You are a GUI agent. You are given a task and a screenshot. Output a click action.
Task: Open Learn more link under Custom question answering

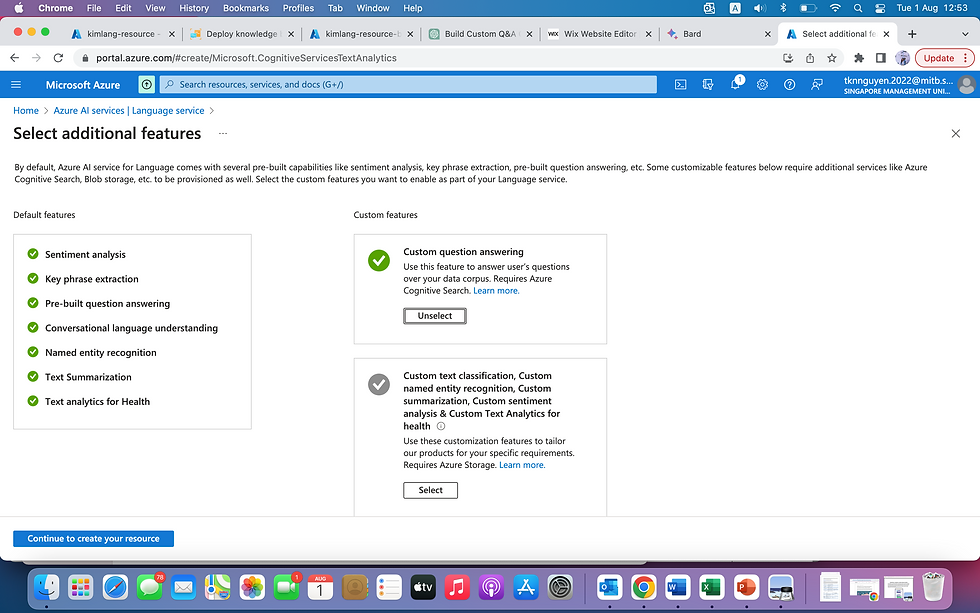496,291
